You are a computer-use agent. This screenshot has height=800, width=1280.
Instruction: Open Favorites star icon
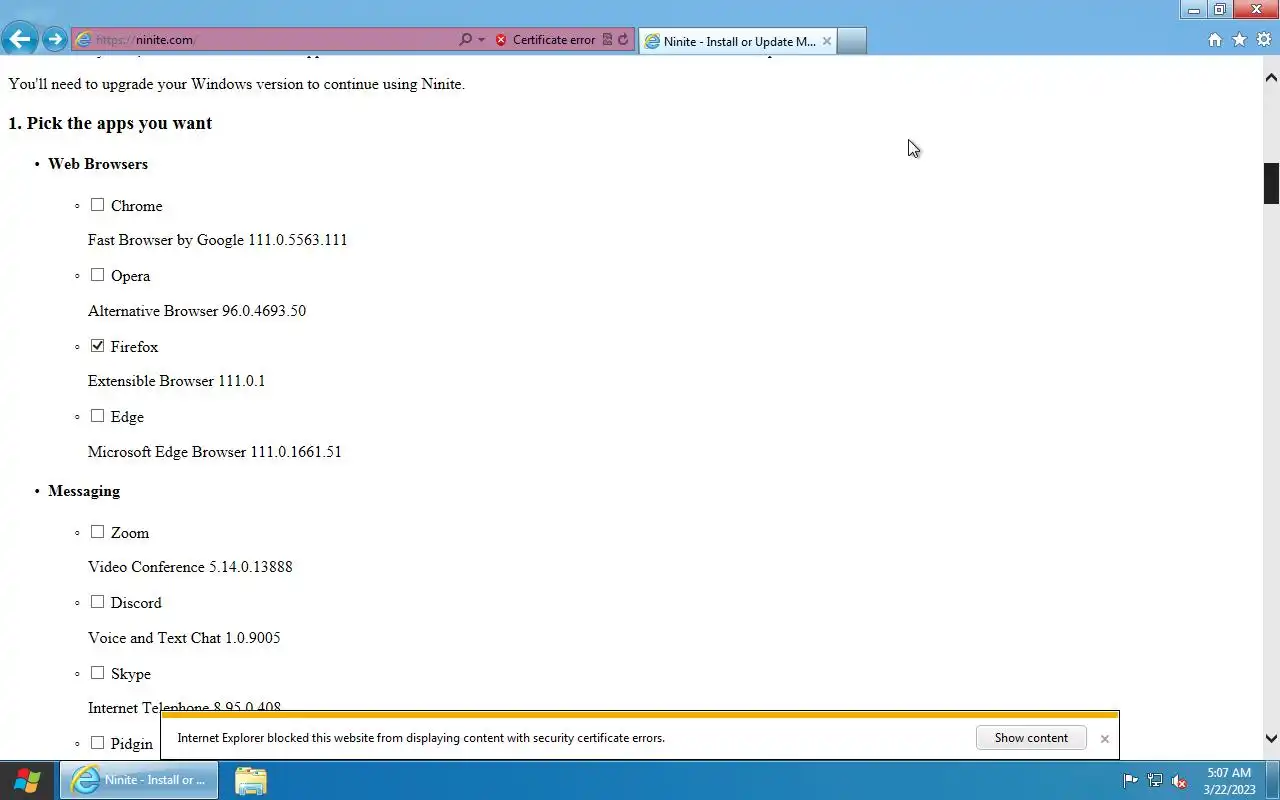tap(1239, 40)
